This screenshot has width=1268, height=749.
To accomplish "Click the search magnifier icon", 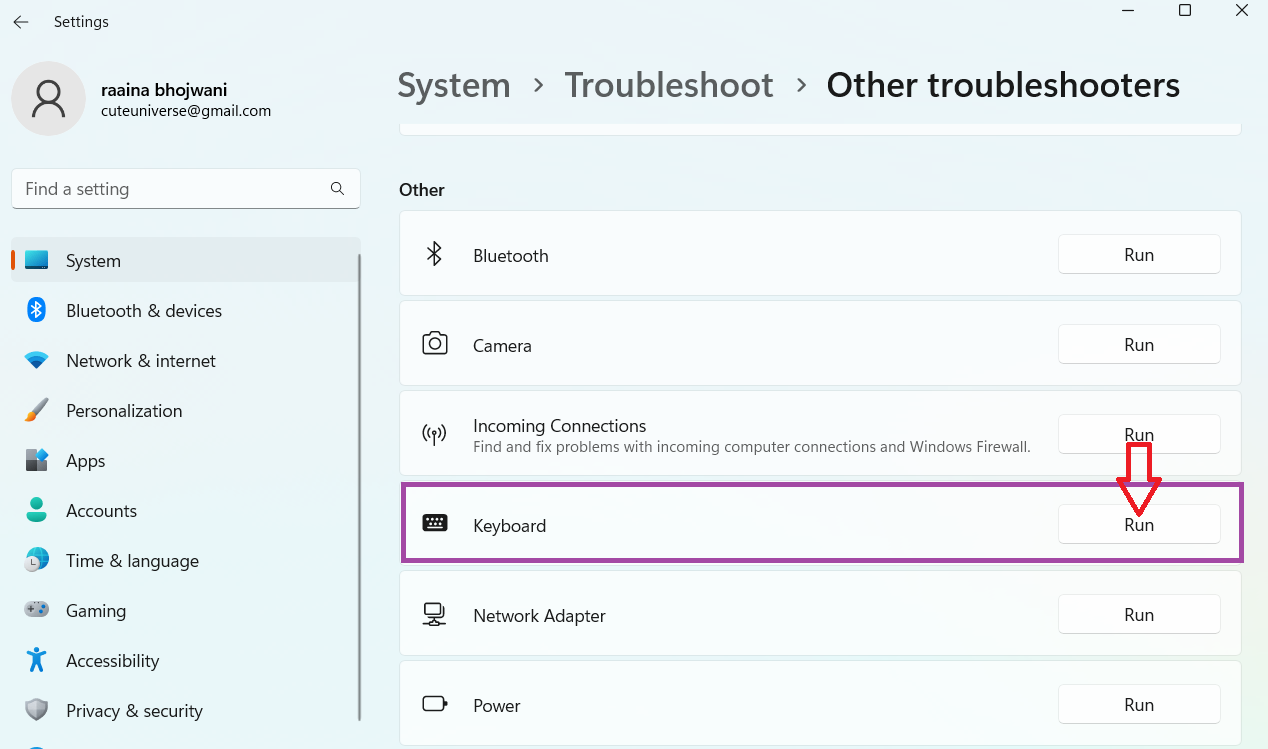I will click(x=337, y=188).
